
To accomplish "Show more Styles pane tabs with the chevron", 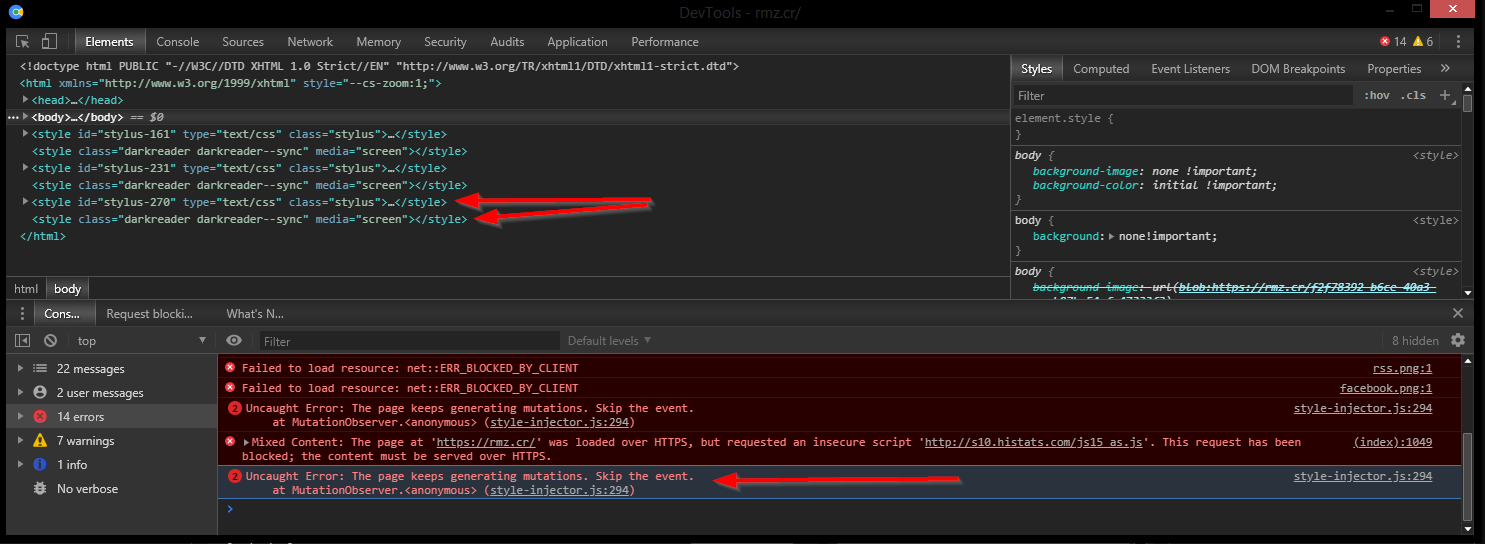I will [1445, 68].
